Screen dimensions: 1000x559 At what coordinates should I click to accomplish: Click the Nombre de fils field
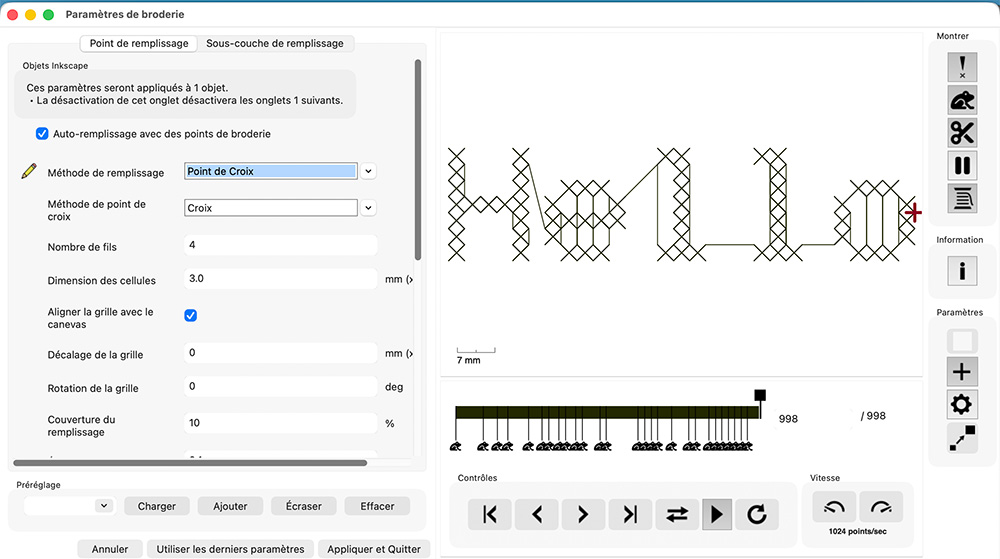pyautogui.click(x=281, y=245)
